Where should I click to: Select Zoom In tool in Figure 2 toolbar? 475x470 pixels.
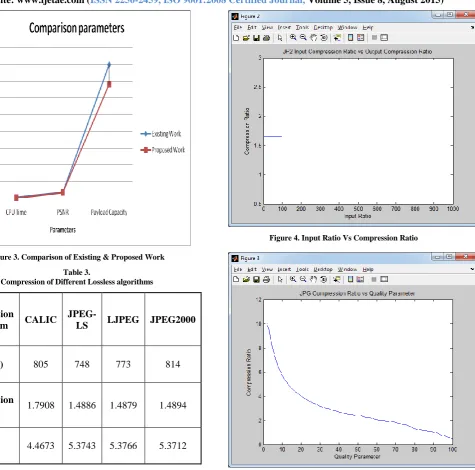[x=293, y=38]
